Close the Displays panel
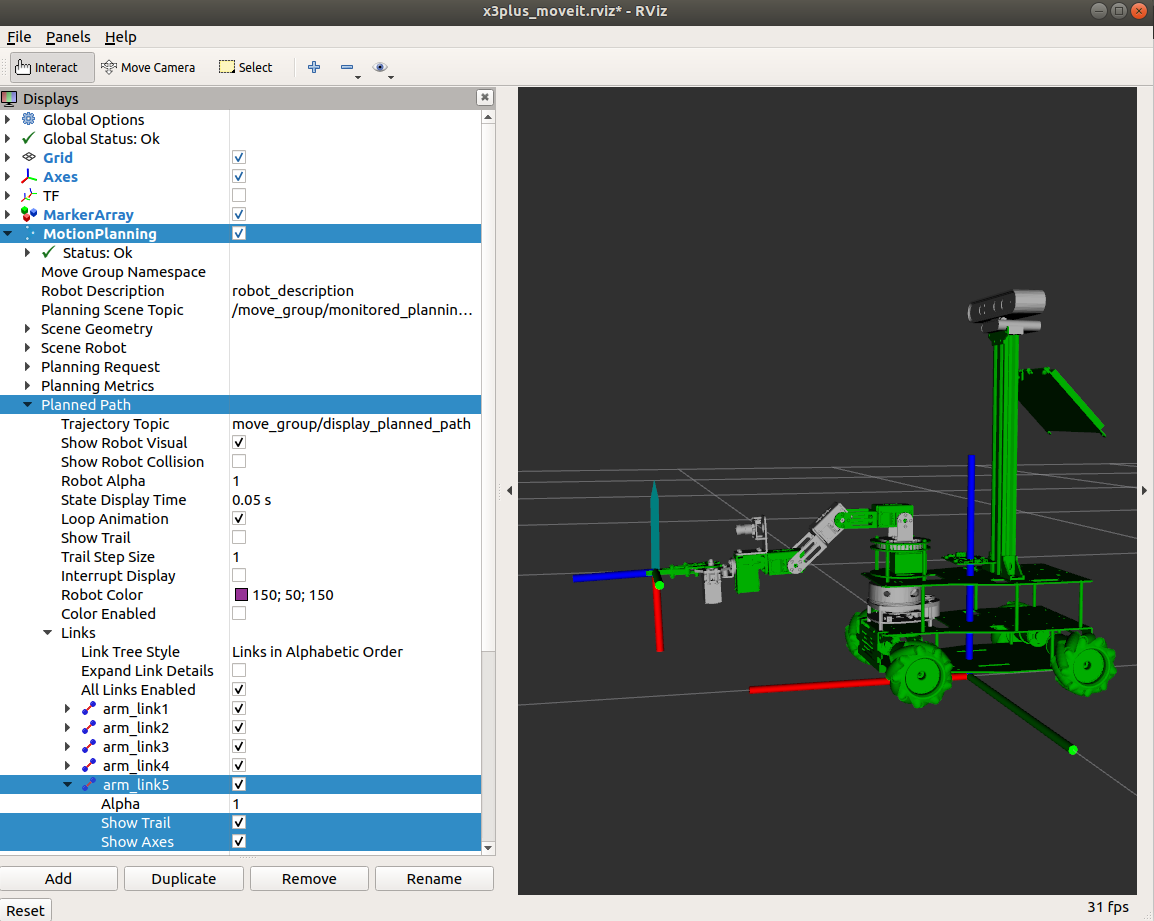This screenshot has width=1154, height=921. click(485, 98)
